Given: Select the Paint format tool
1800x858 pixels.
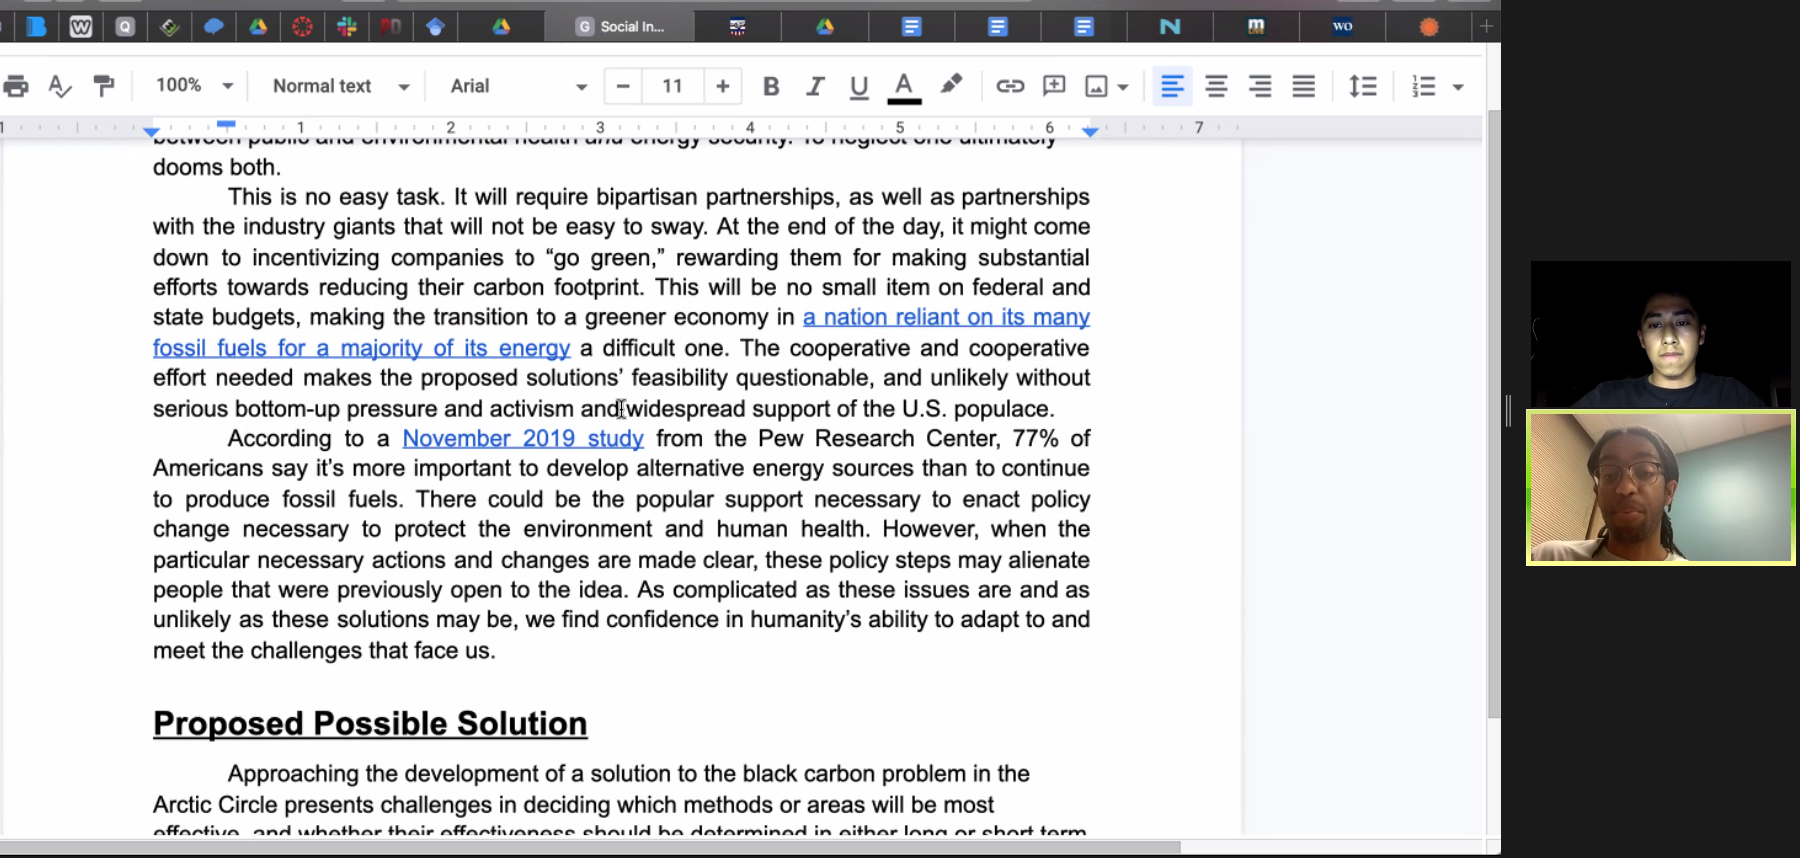Looking at the screenshot, I should [103, 86].
